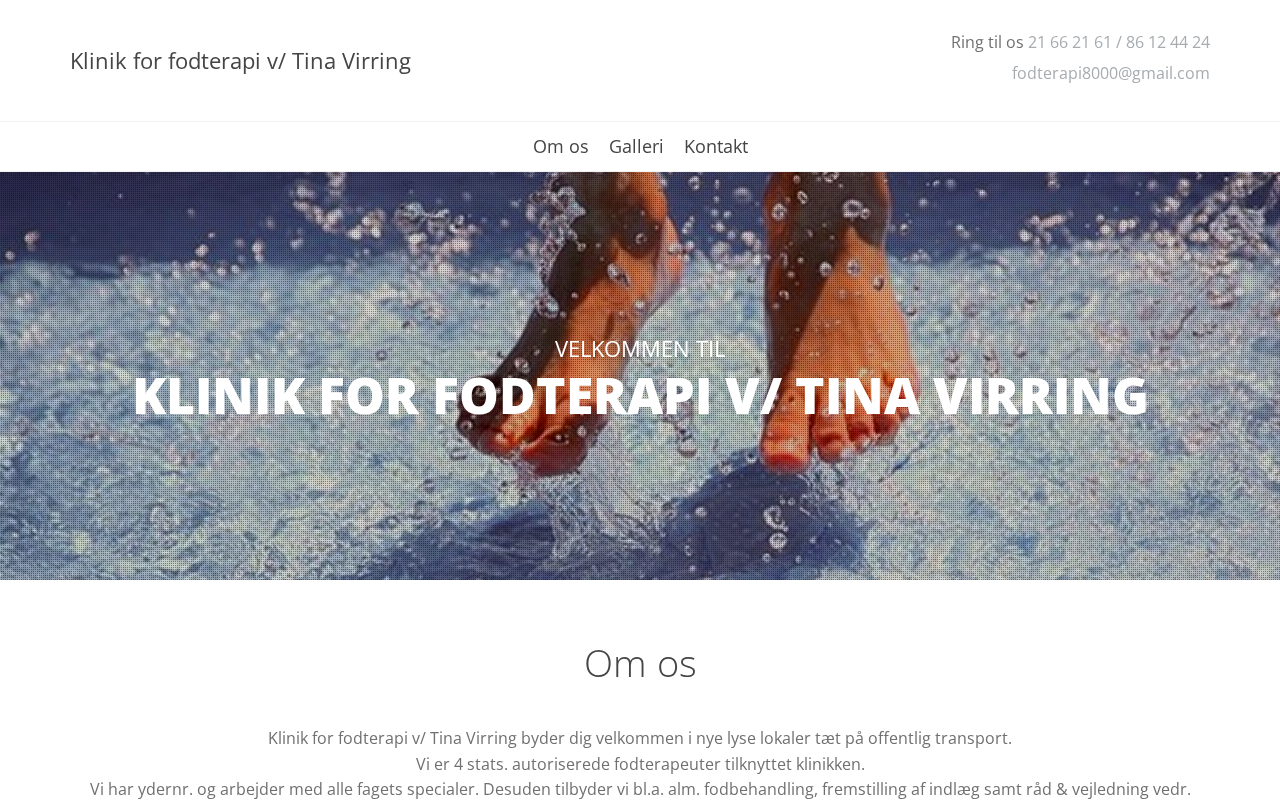Call phone number 21 66 21 61

tap(1070, 42)
